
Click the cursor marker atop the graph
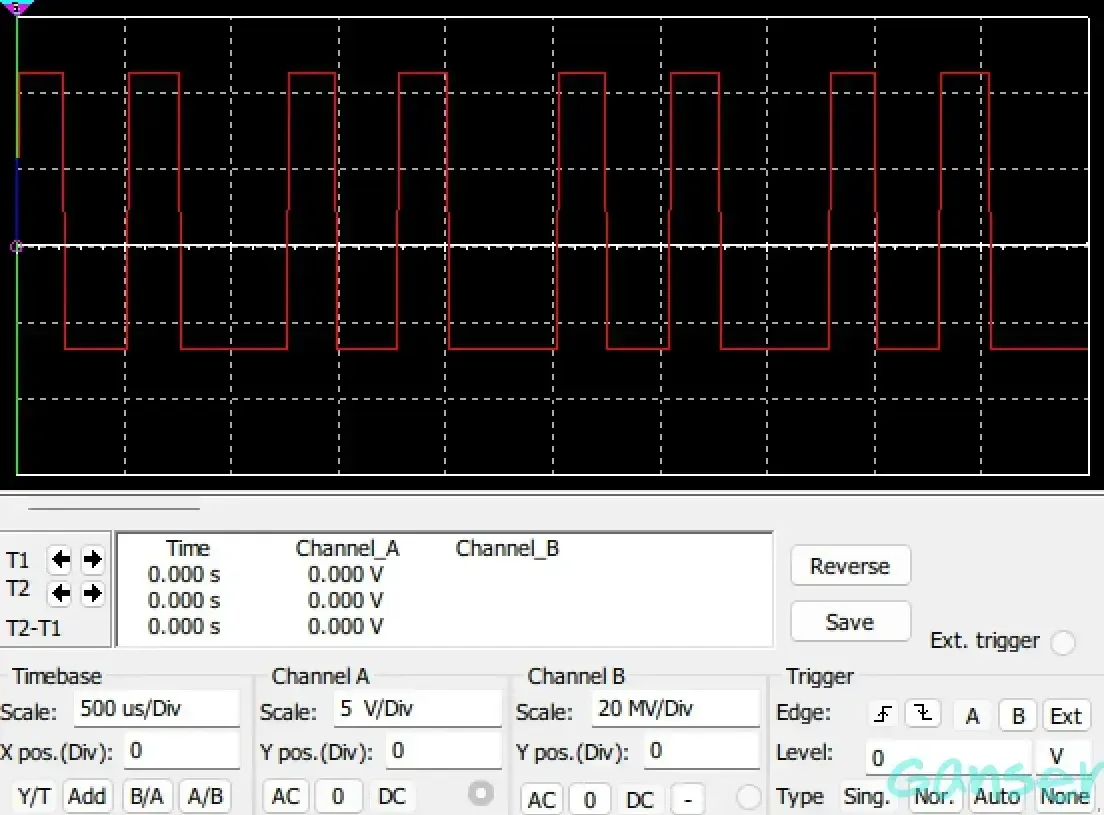coord(18,7)
